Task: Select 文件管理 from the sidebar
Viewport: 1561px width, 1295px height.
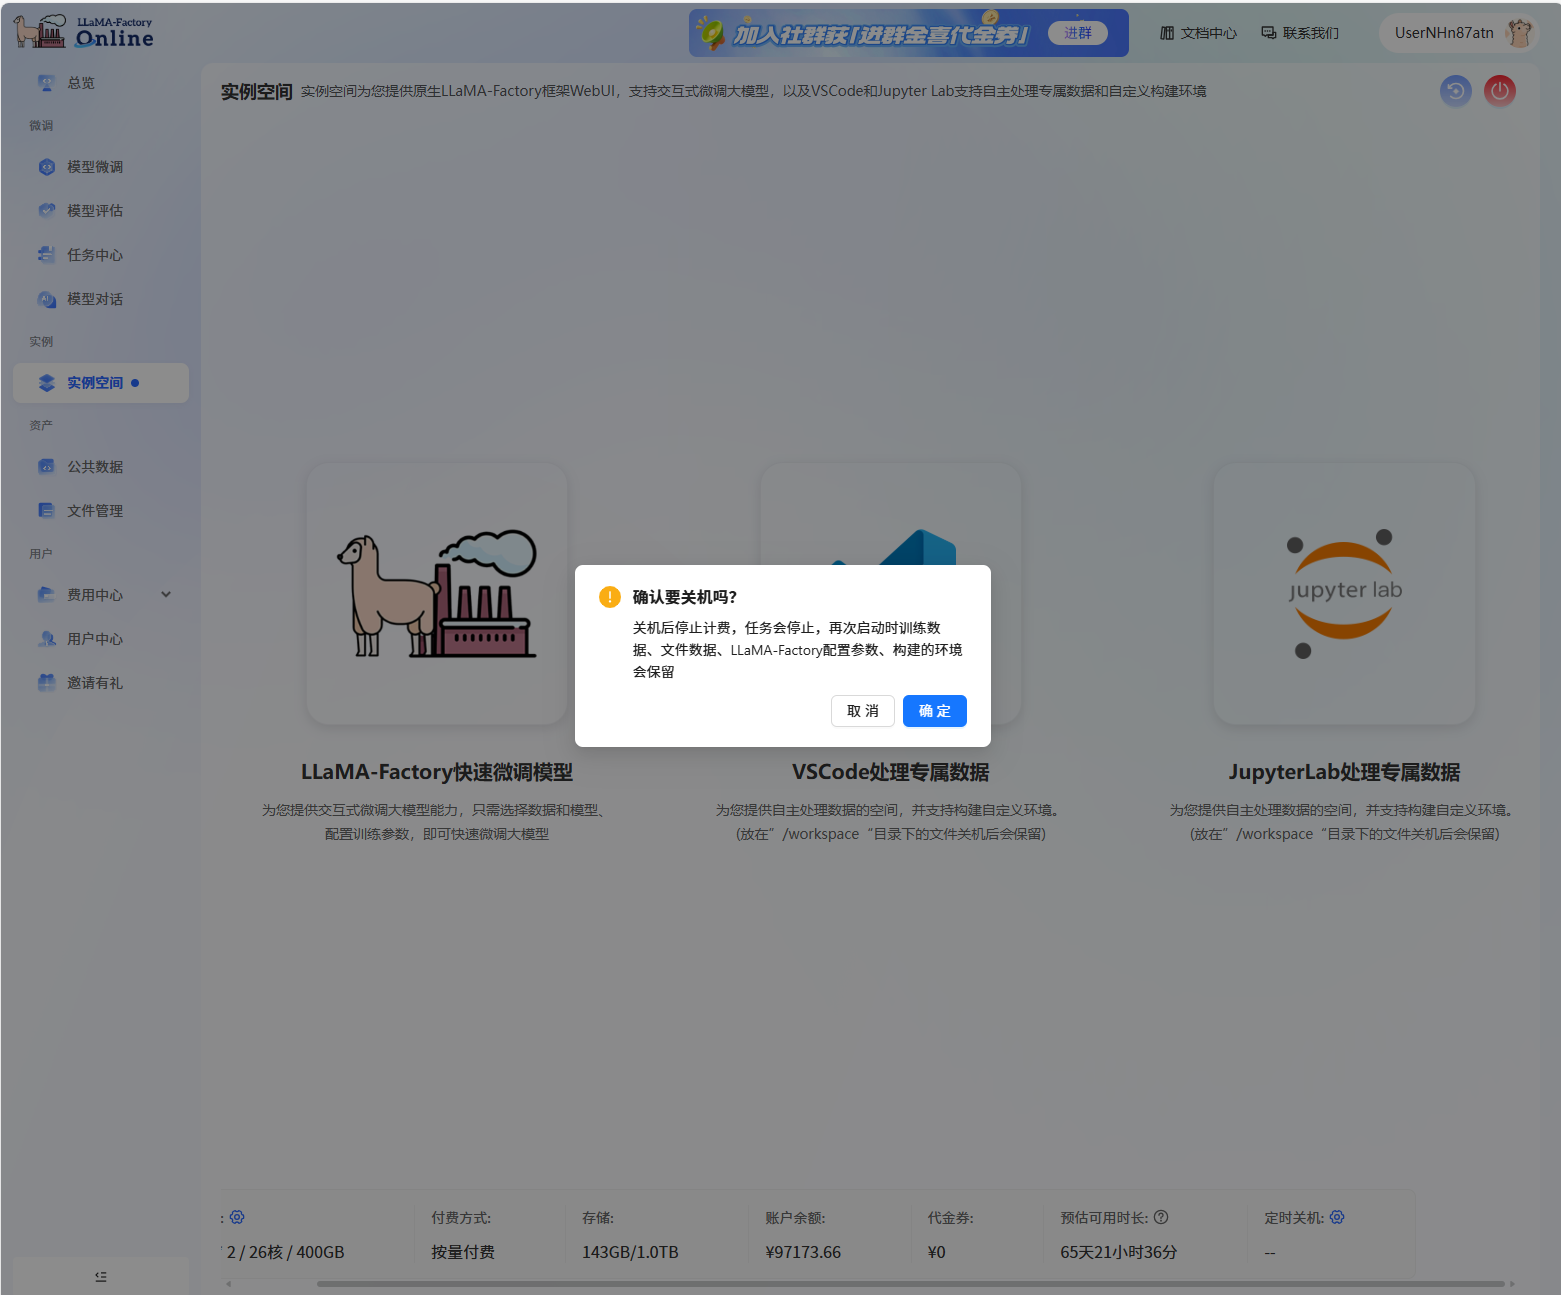Action: coord(95,511)
